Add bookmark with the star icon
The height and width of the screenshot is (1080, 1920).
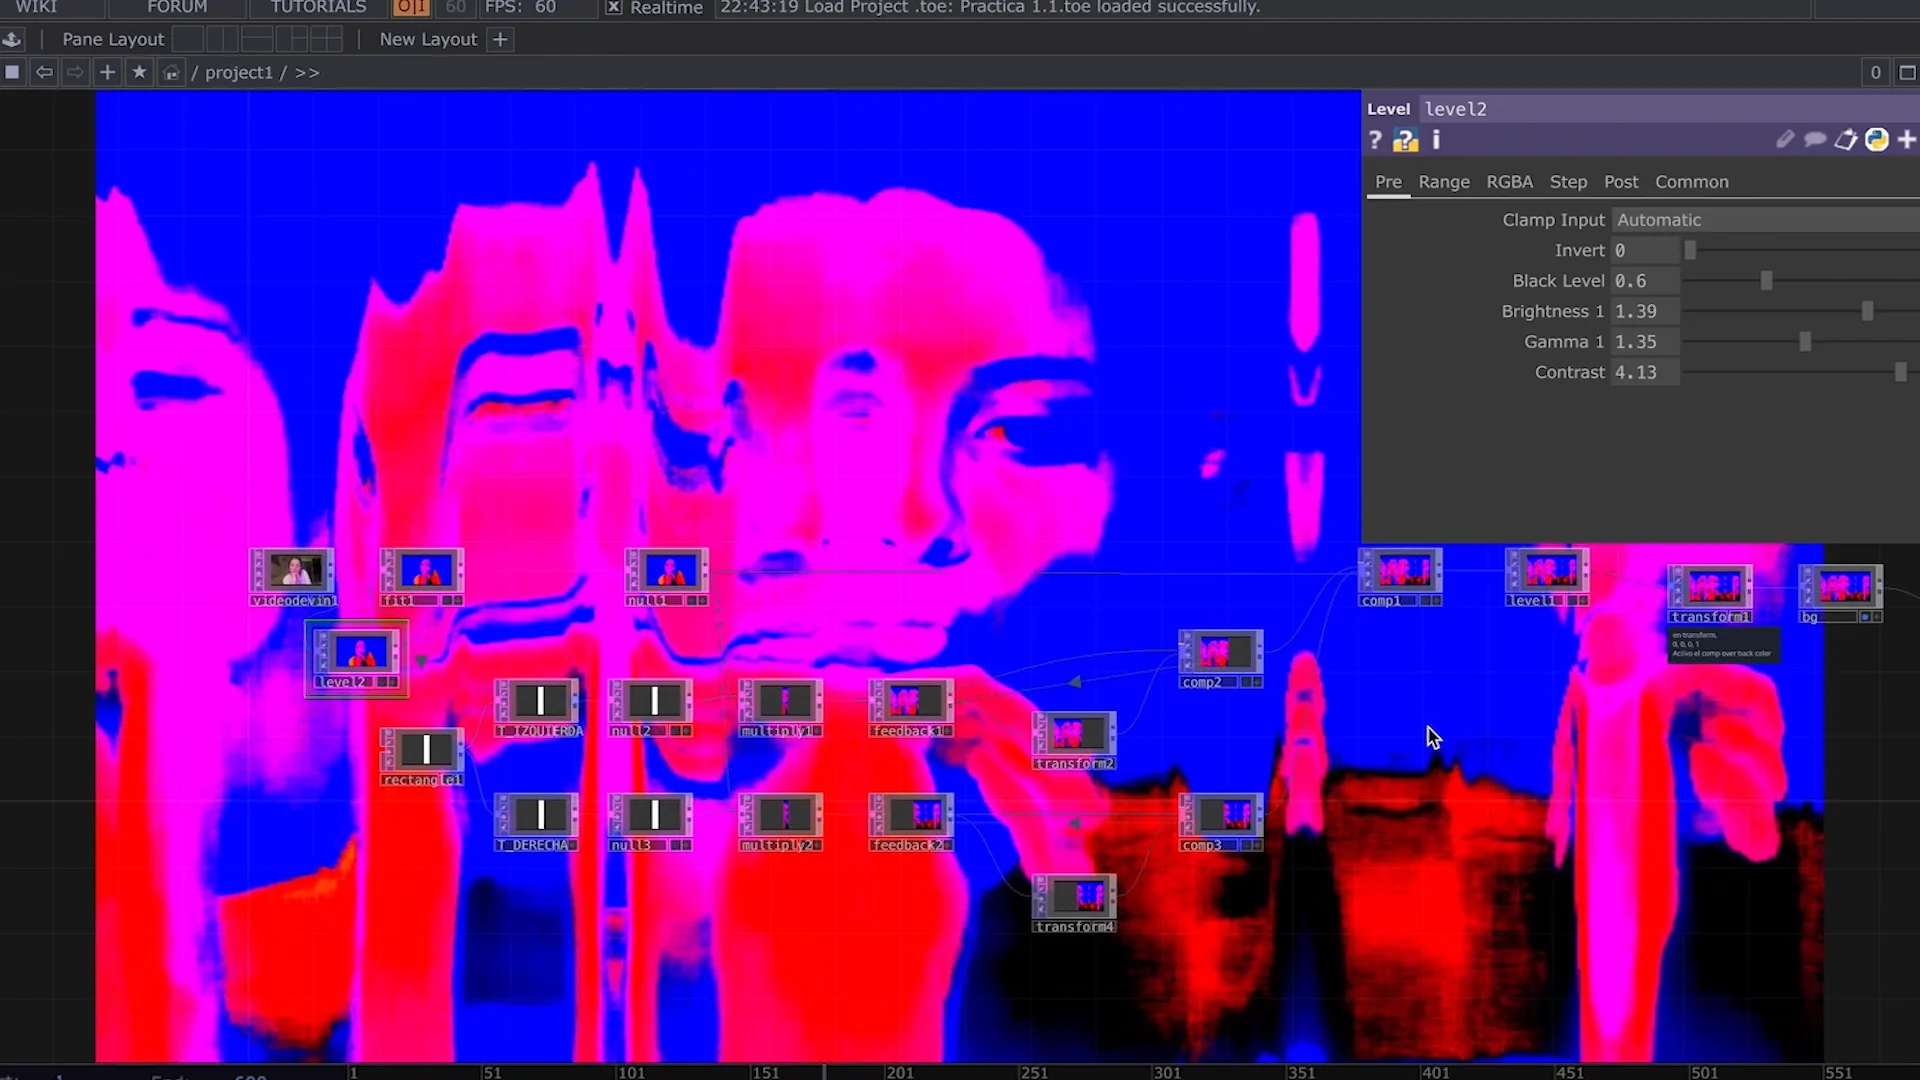coord(139,72)
